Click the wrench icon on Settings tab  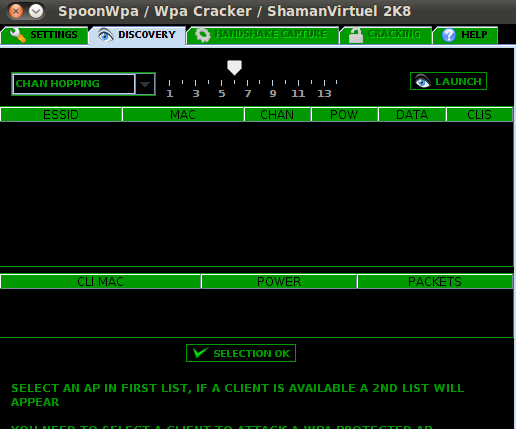[x=18, y=35]
